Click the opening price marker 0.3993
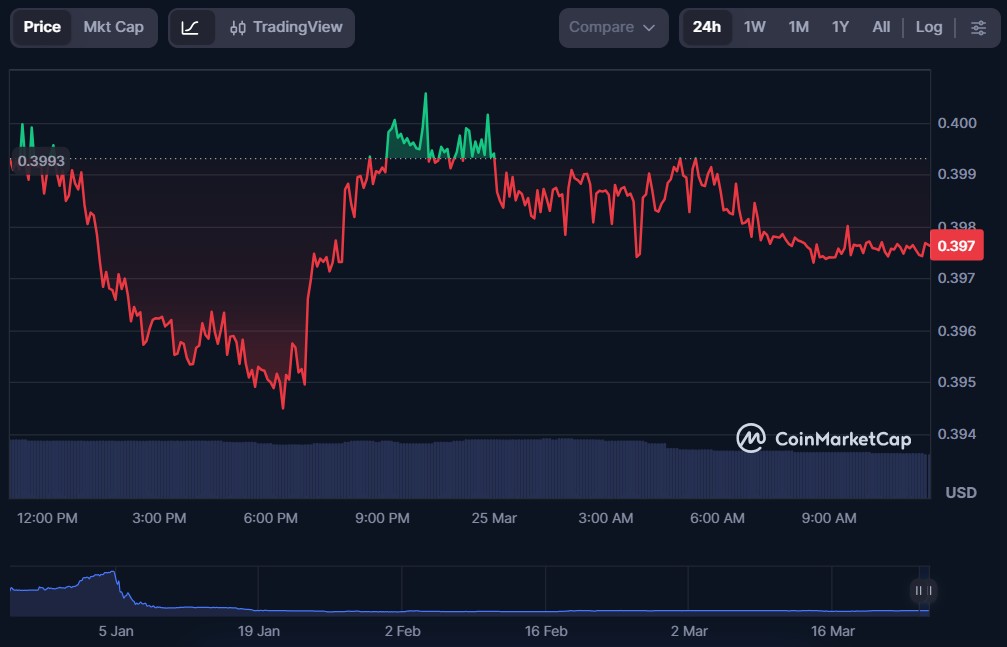The width and height of the screenshot is (1007, 647). coord(41,160)
